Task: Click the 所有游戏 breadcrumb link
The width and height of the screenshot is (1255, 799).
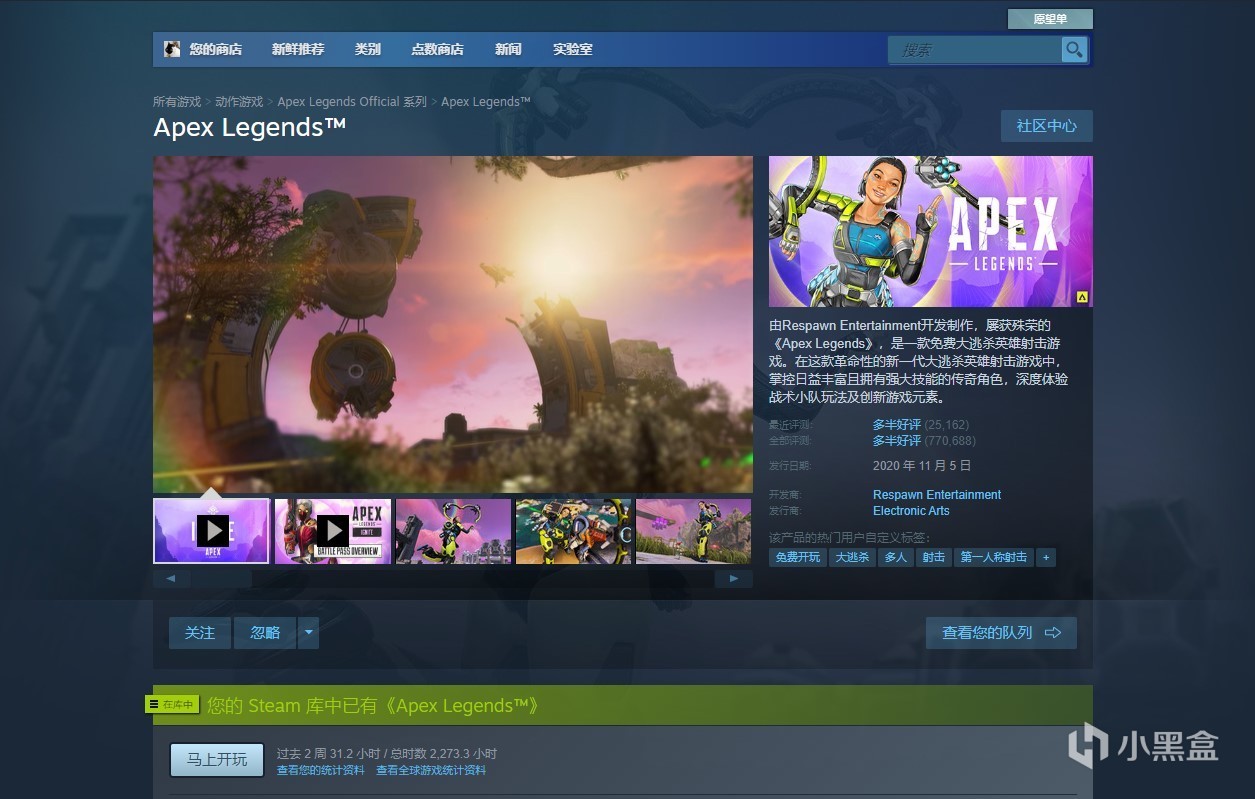Action: [x=177, y=102]
